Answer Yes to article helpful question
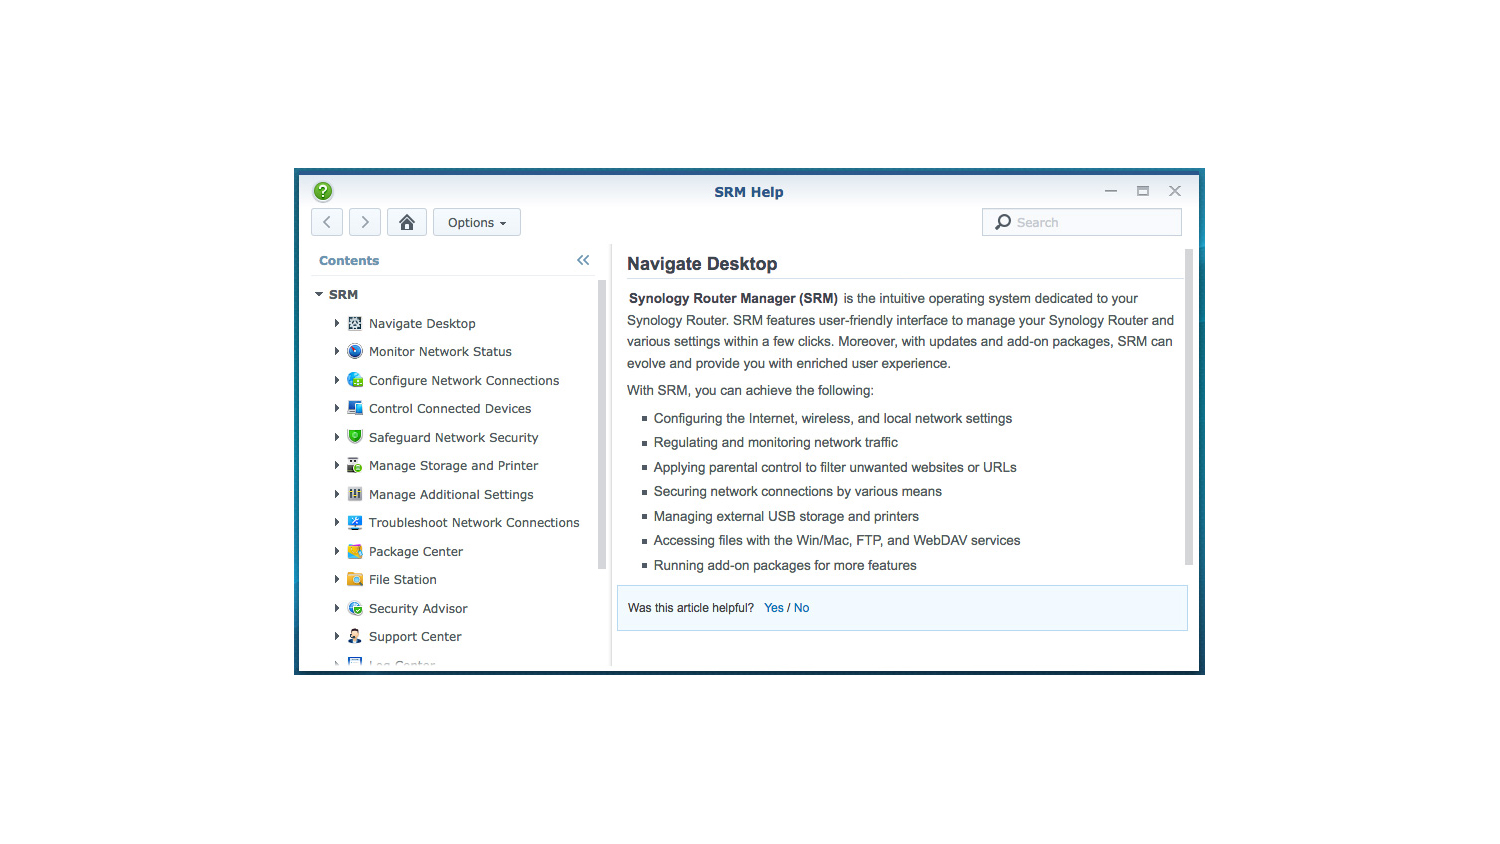The height and width of the screenshot is (844, 1500). (774, 608)
